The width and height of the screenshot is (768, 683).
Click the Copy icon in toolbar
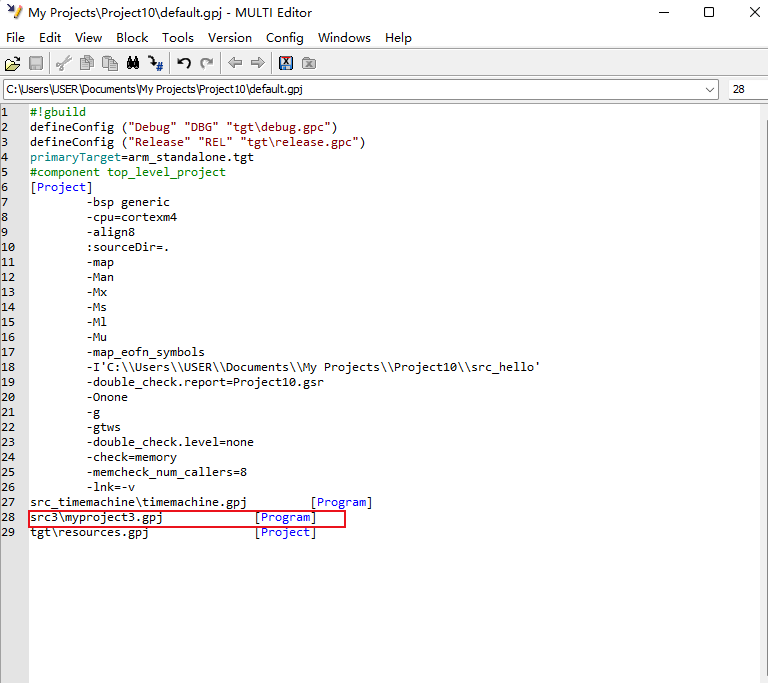87,63
